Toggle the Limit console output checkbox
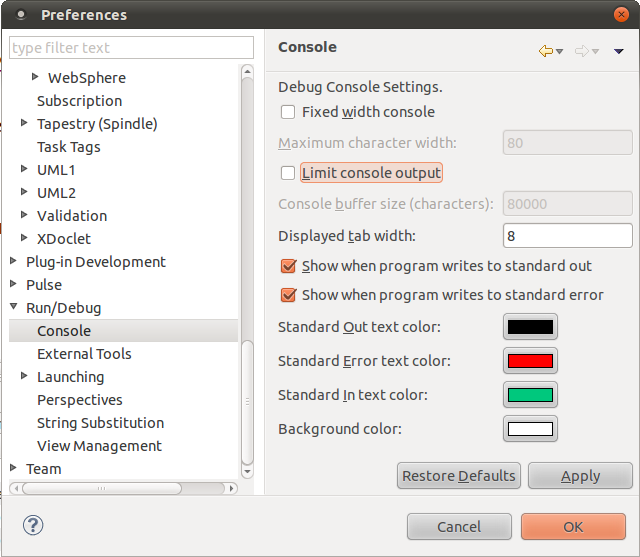This screenshot has width=640, height=557. click(288, 173)
